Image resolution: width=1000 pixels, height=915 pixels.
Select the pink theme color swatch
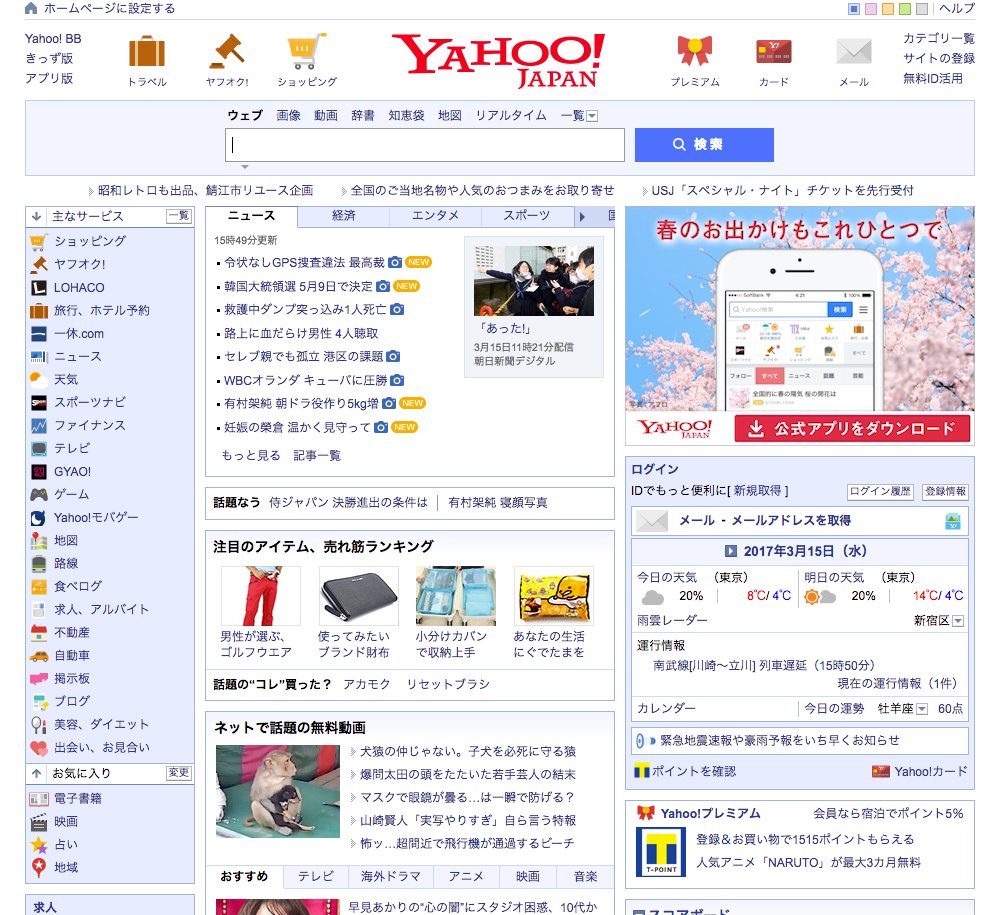(871, 9)
